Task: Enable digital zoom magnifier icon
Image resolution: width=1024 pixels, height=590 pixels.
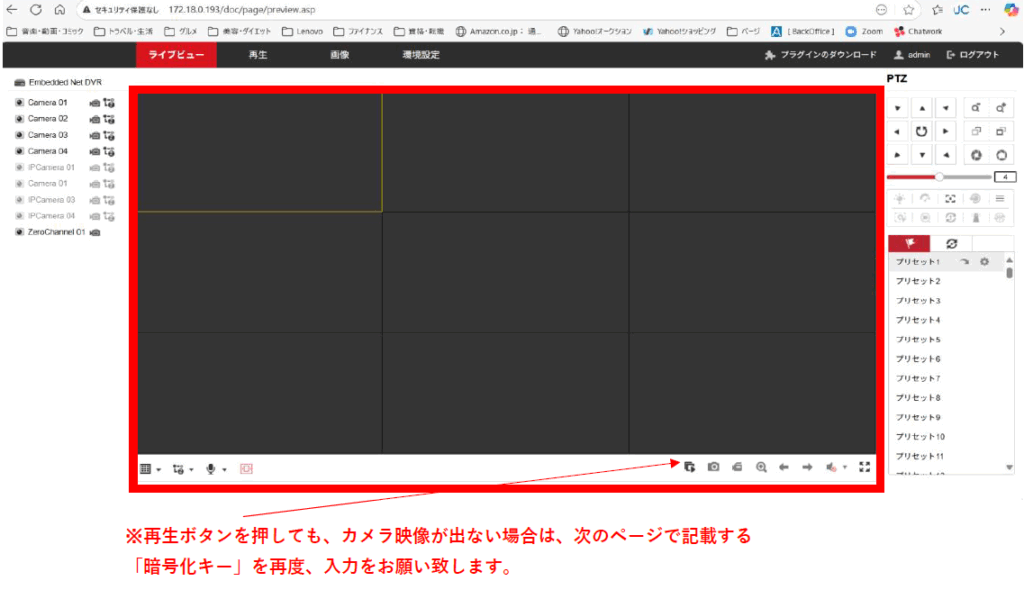Action: [761, 467]
